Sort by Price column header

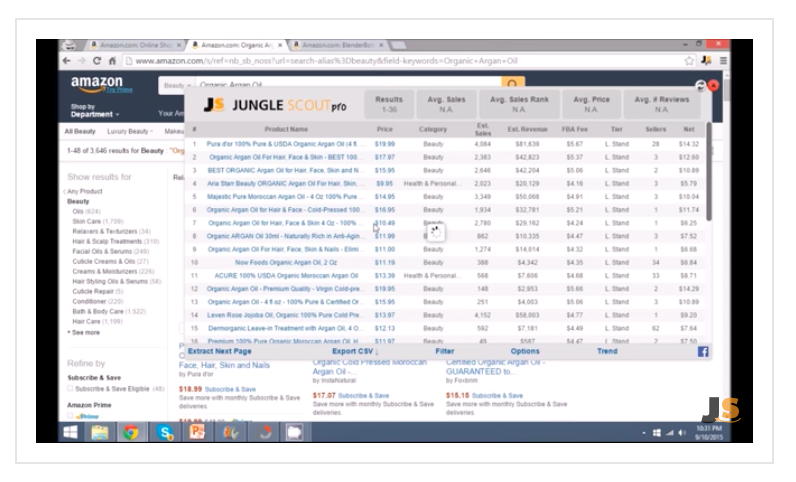coord(385,130)
